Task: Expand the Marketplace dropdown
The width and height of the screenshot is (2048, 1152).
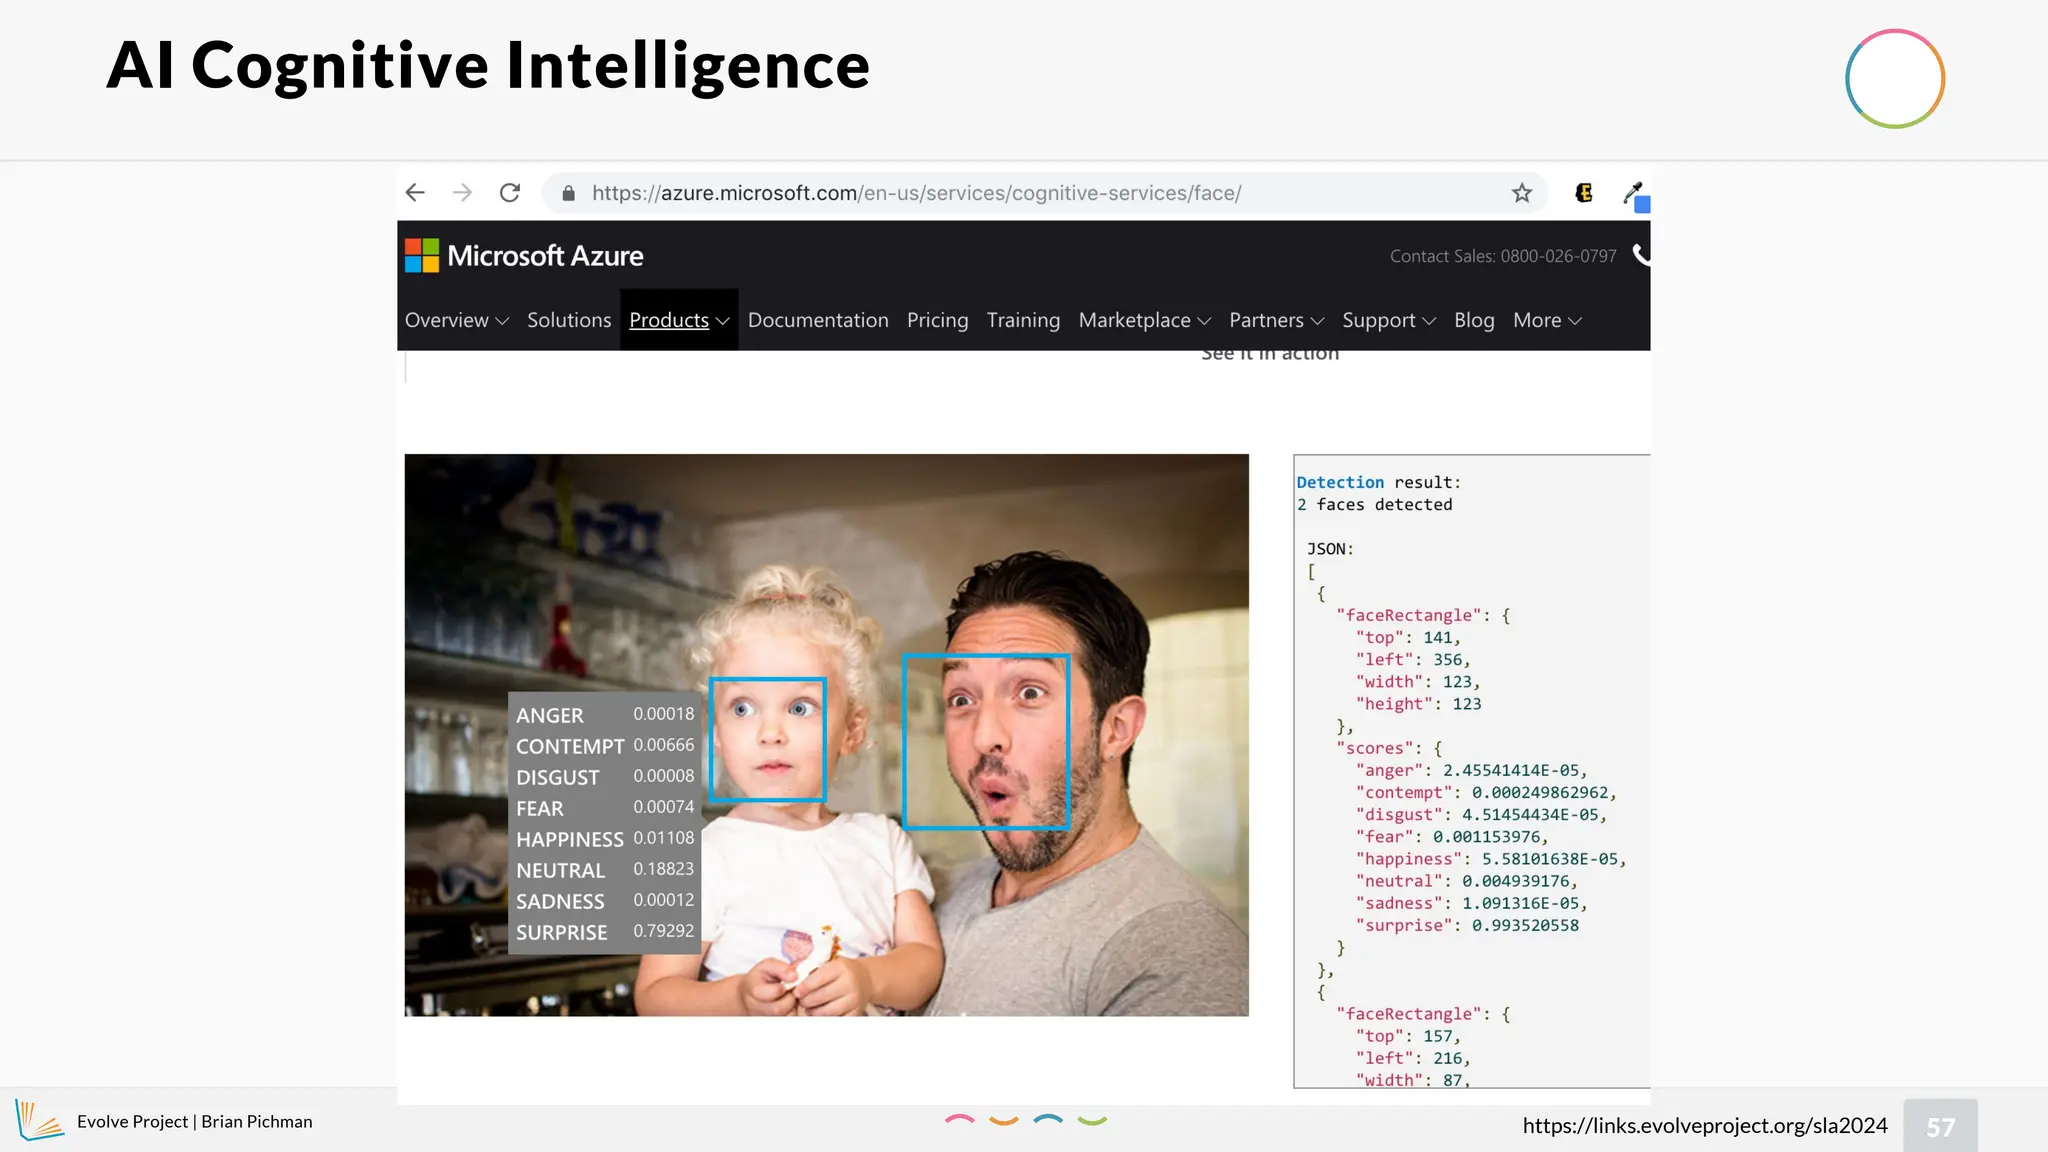Action: 1145,321
